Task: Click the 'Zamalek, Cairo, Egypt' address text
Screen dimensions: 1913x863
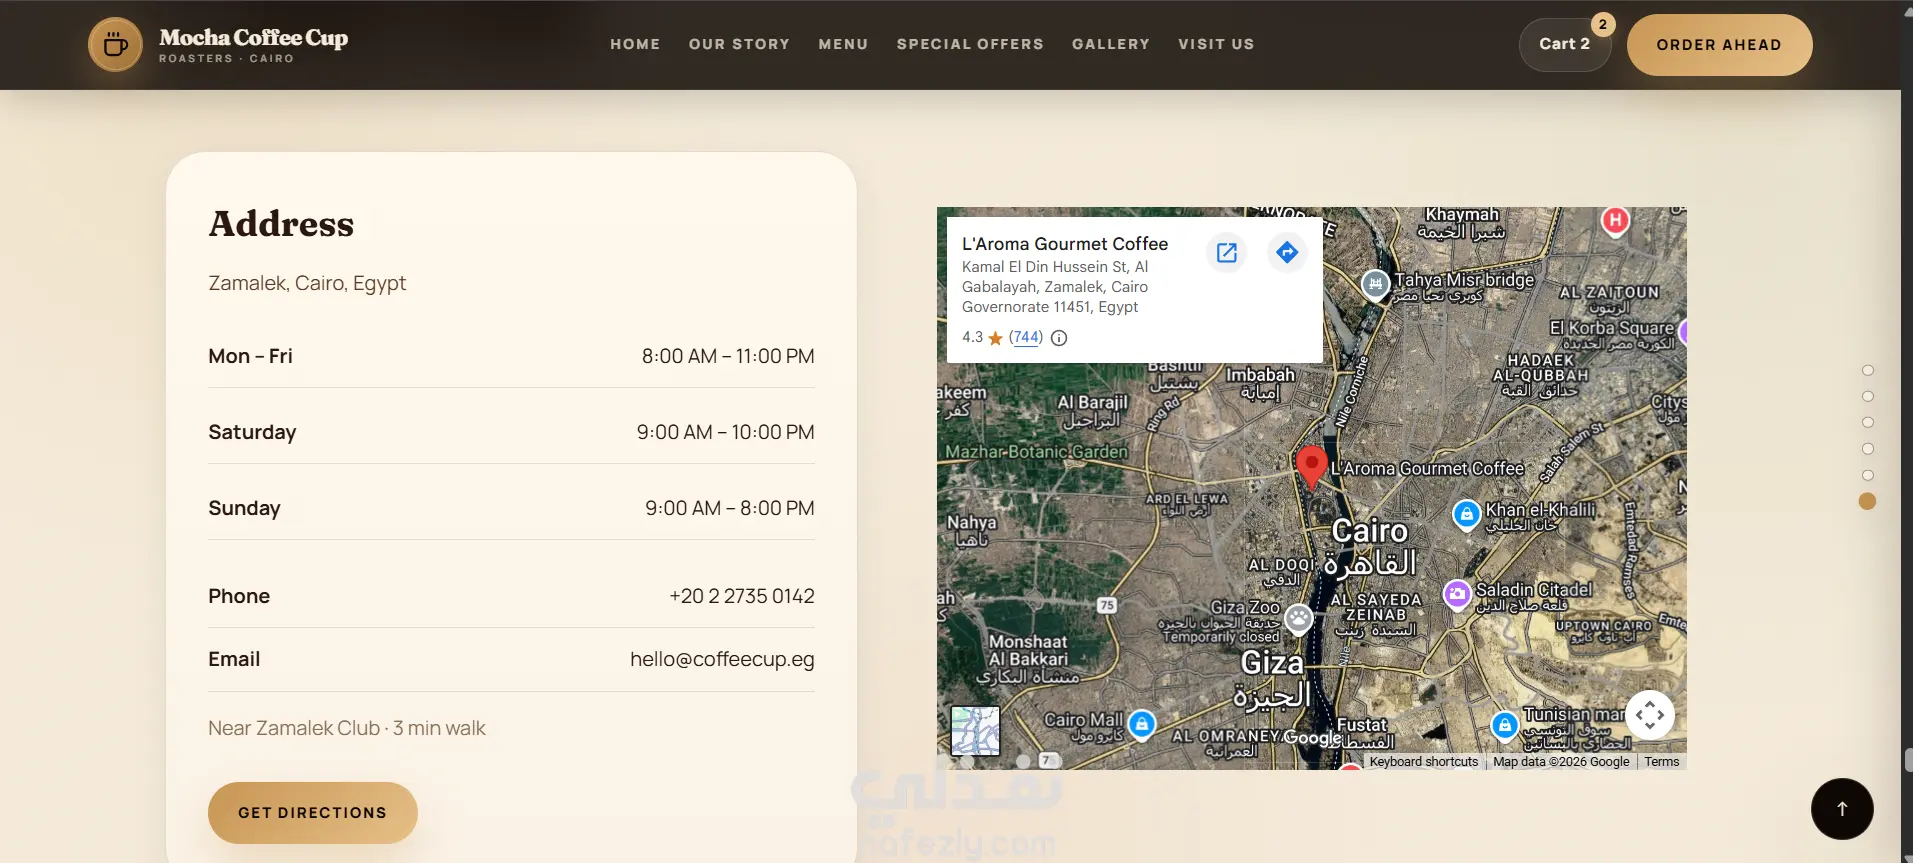Action: pos(307,283)
